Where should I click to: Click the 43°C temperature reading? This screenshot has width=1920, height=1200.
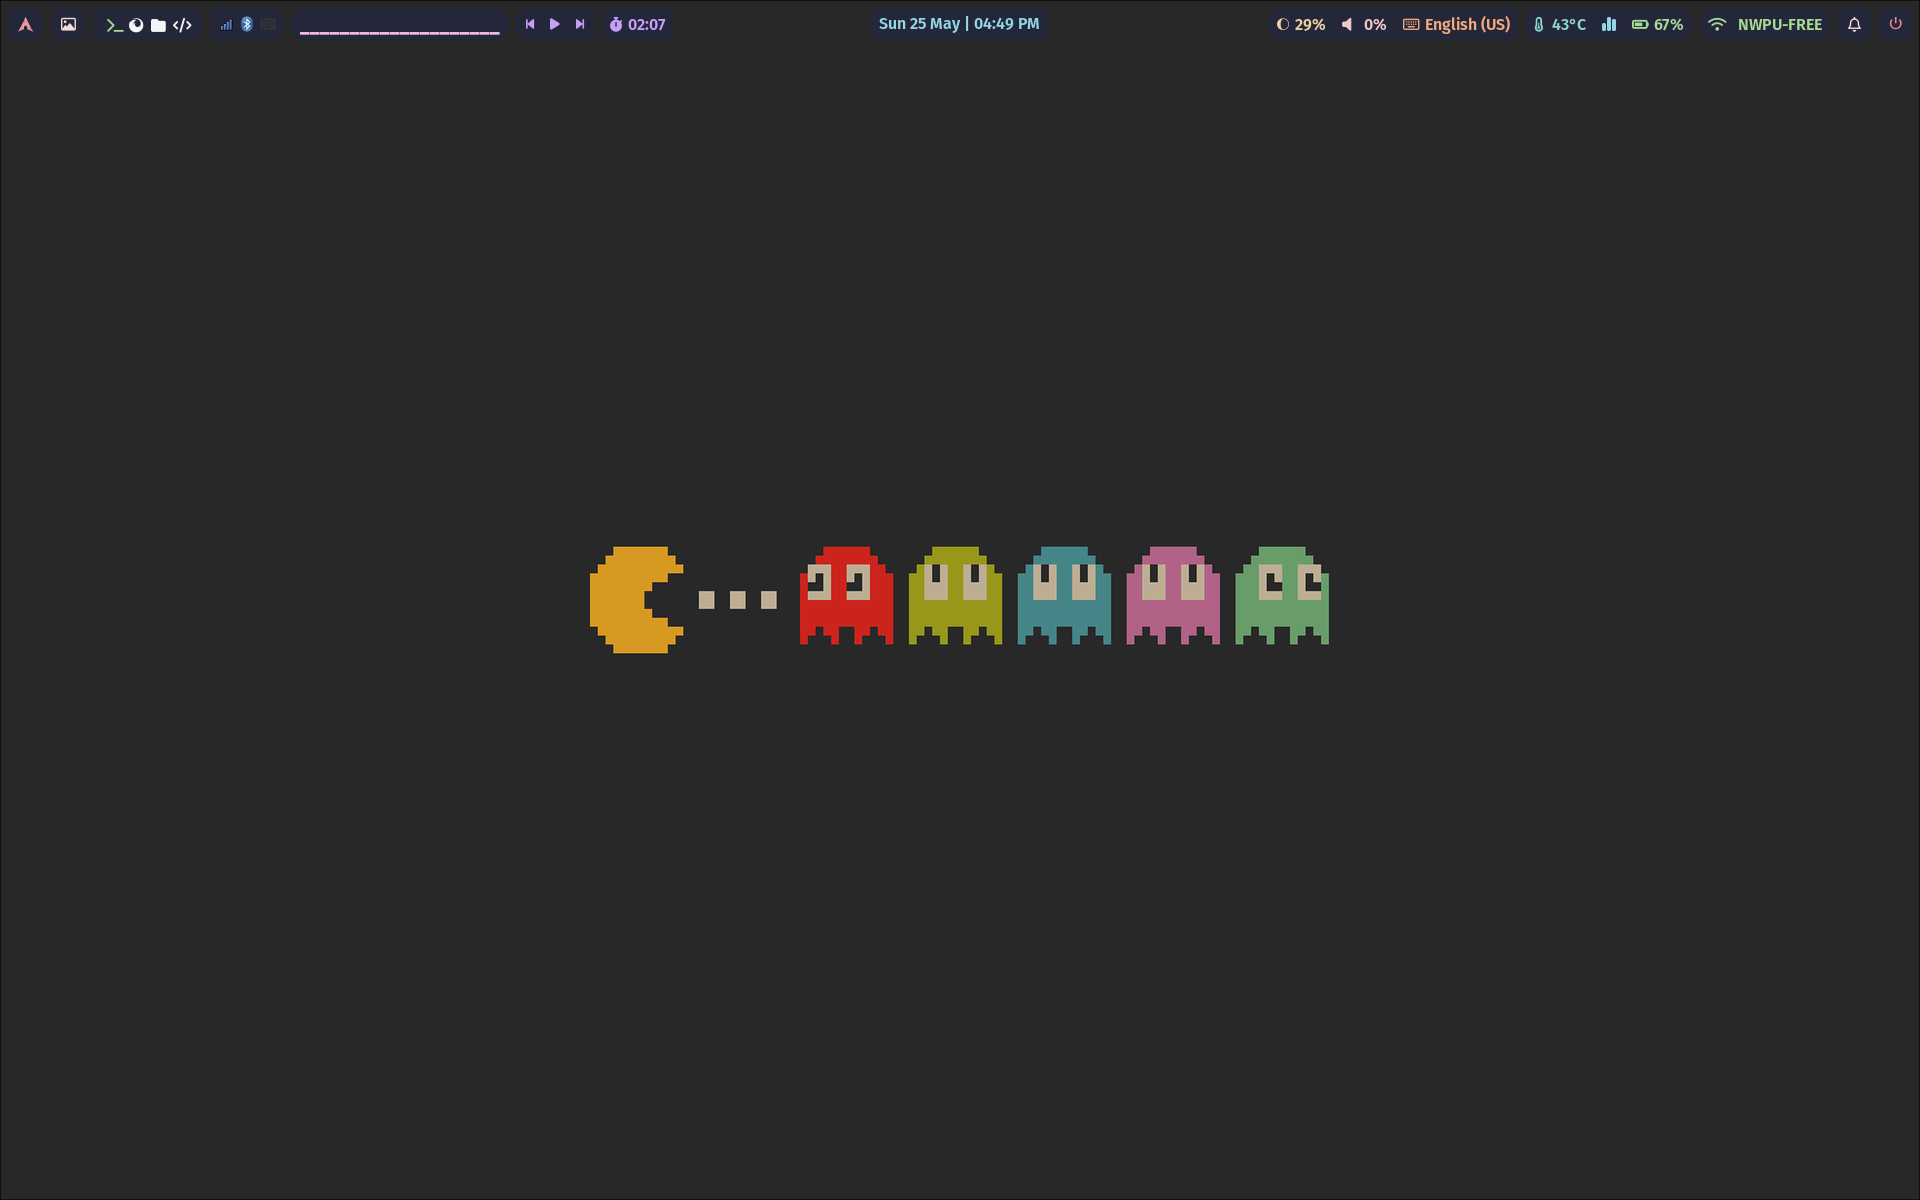(1569, 25)
